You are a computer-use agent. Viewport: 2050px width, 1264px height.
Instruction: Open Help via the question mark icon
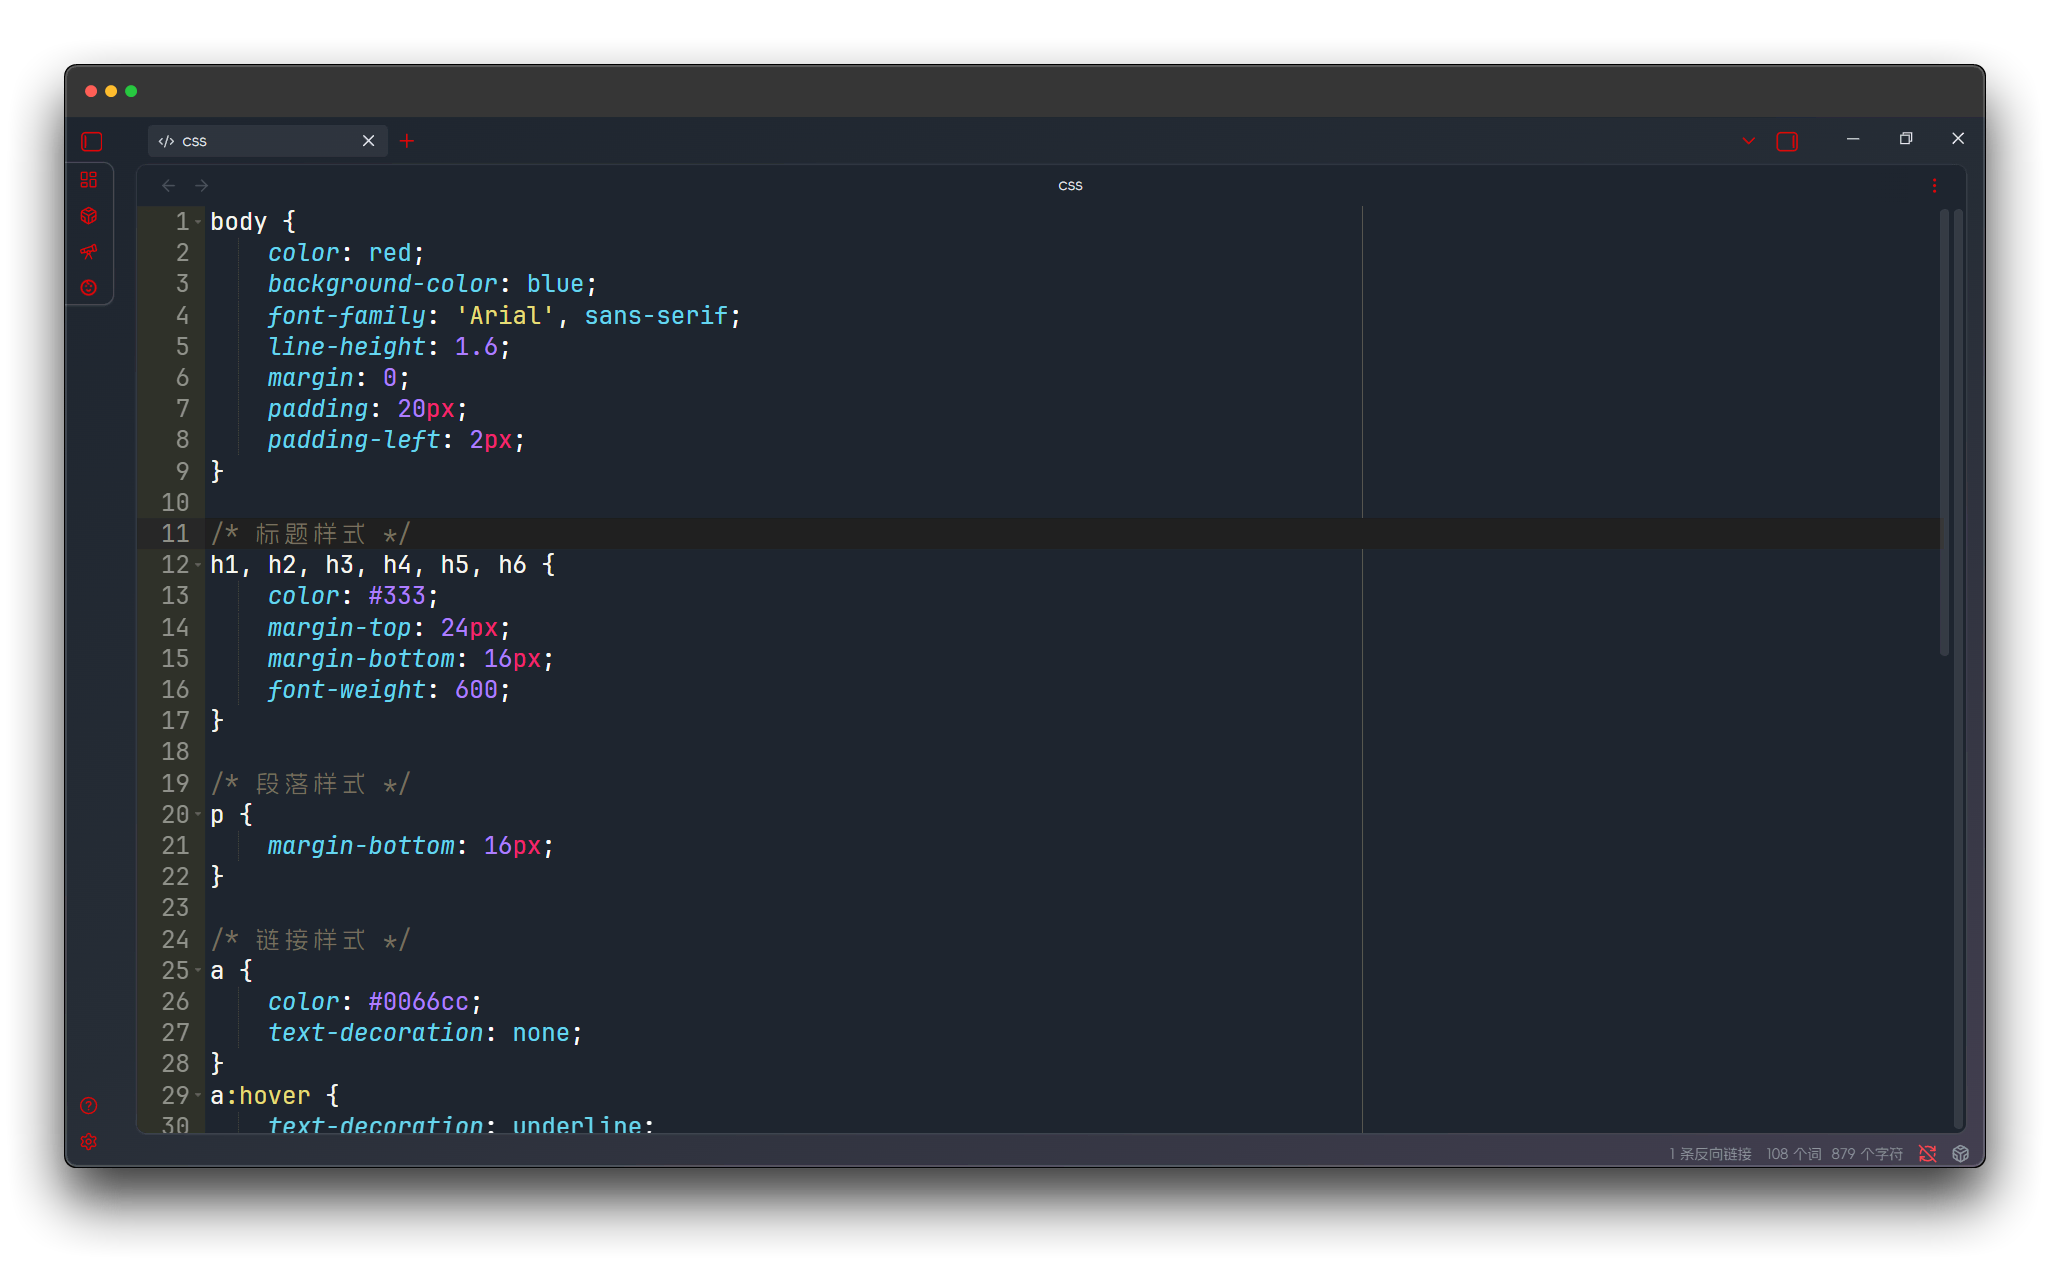[x=88, y=1106]
